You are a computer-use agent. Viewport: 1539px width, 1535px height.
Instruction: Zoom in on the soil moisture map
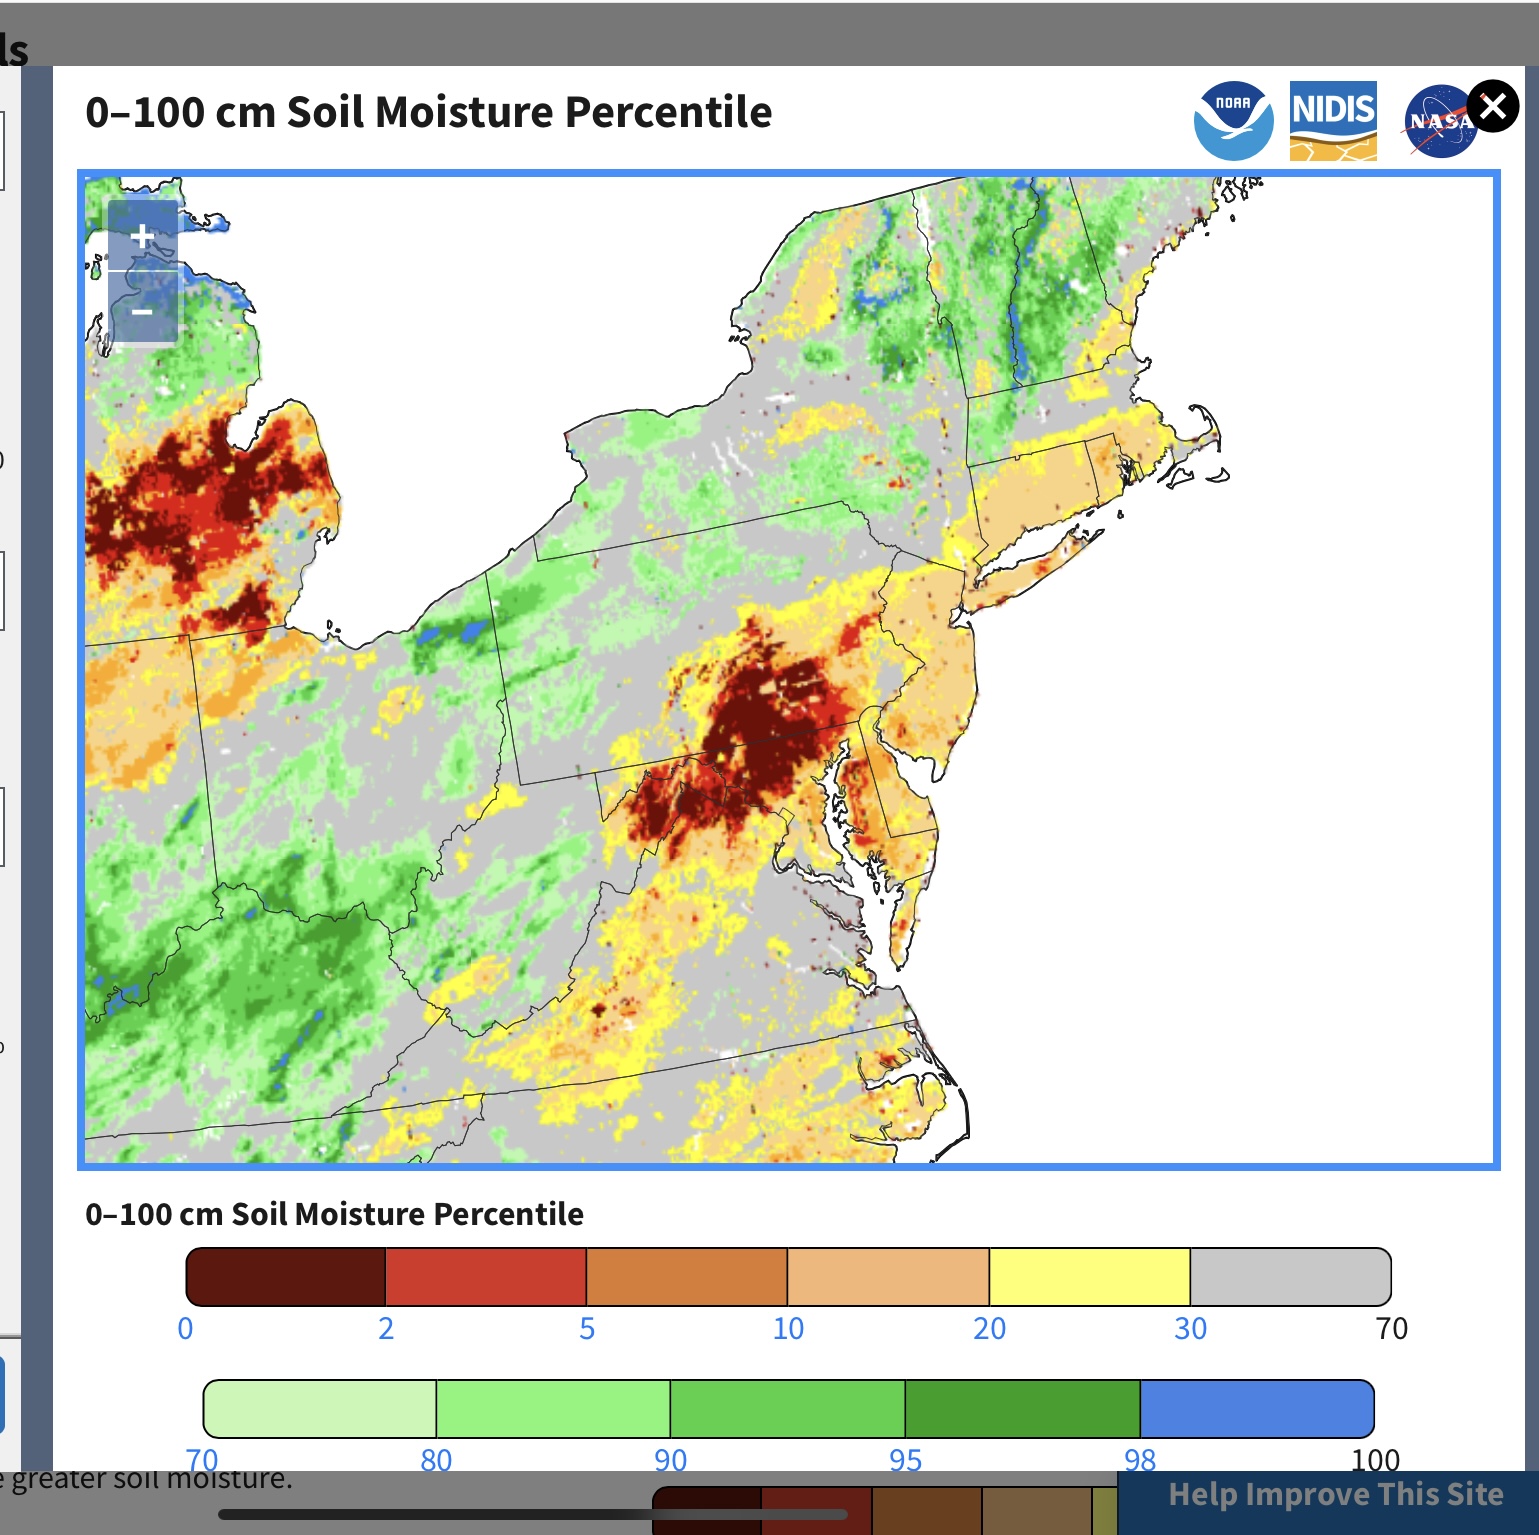[143, 236]
